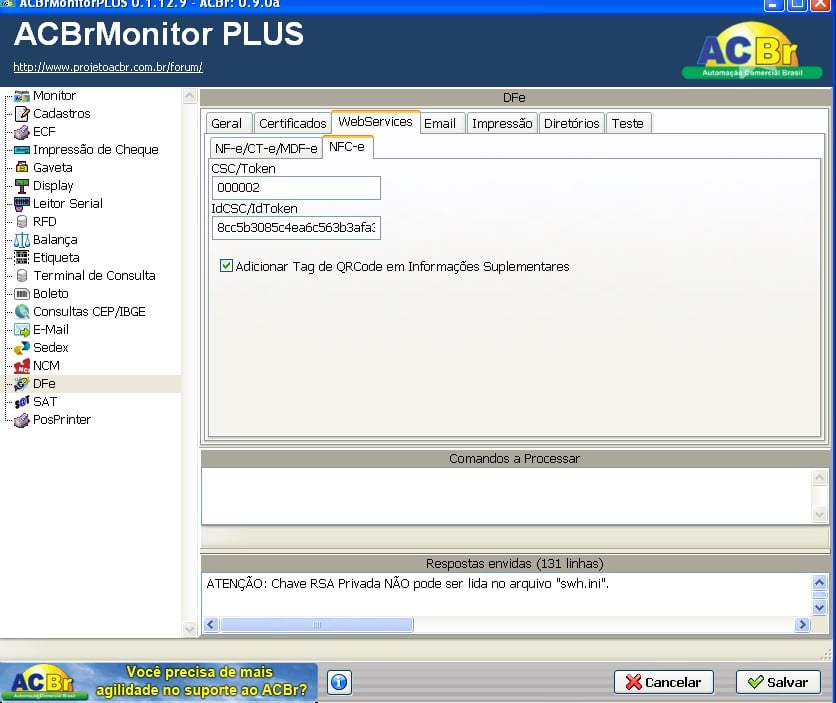836x703 pixels.
Task: Open the Email tab
Action: coord(440,123)
